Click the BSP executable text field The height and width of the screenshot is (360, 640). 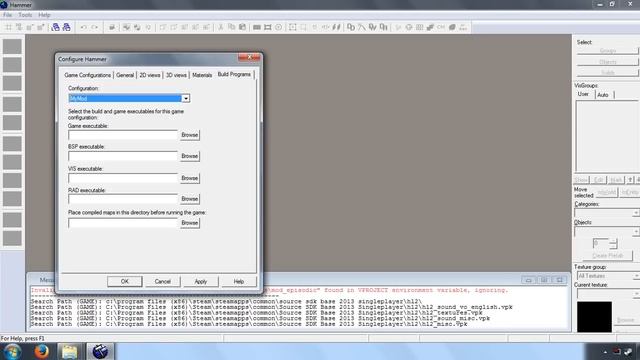(123, 156)
